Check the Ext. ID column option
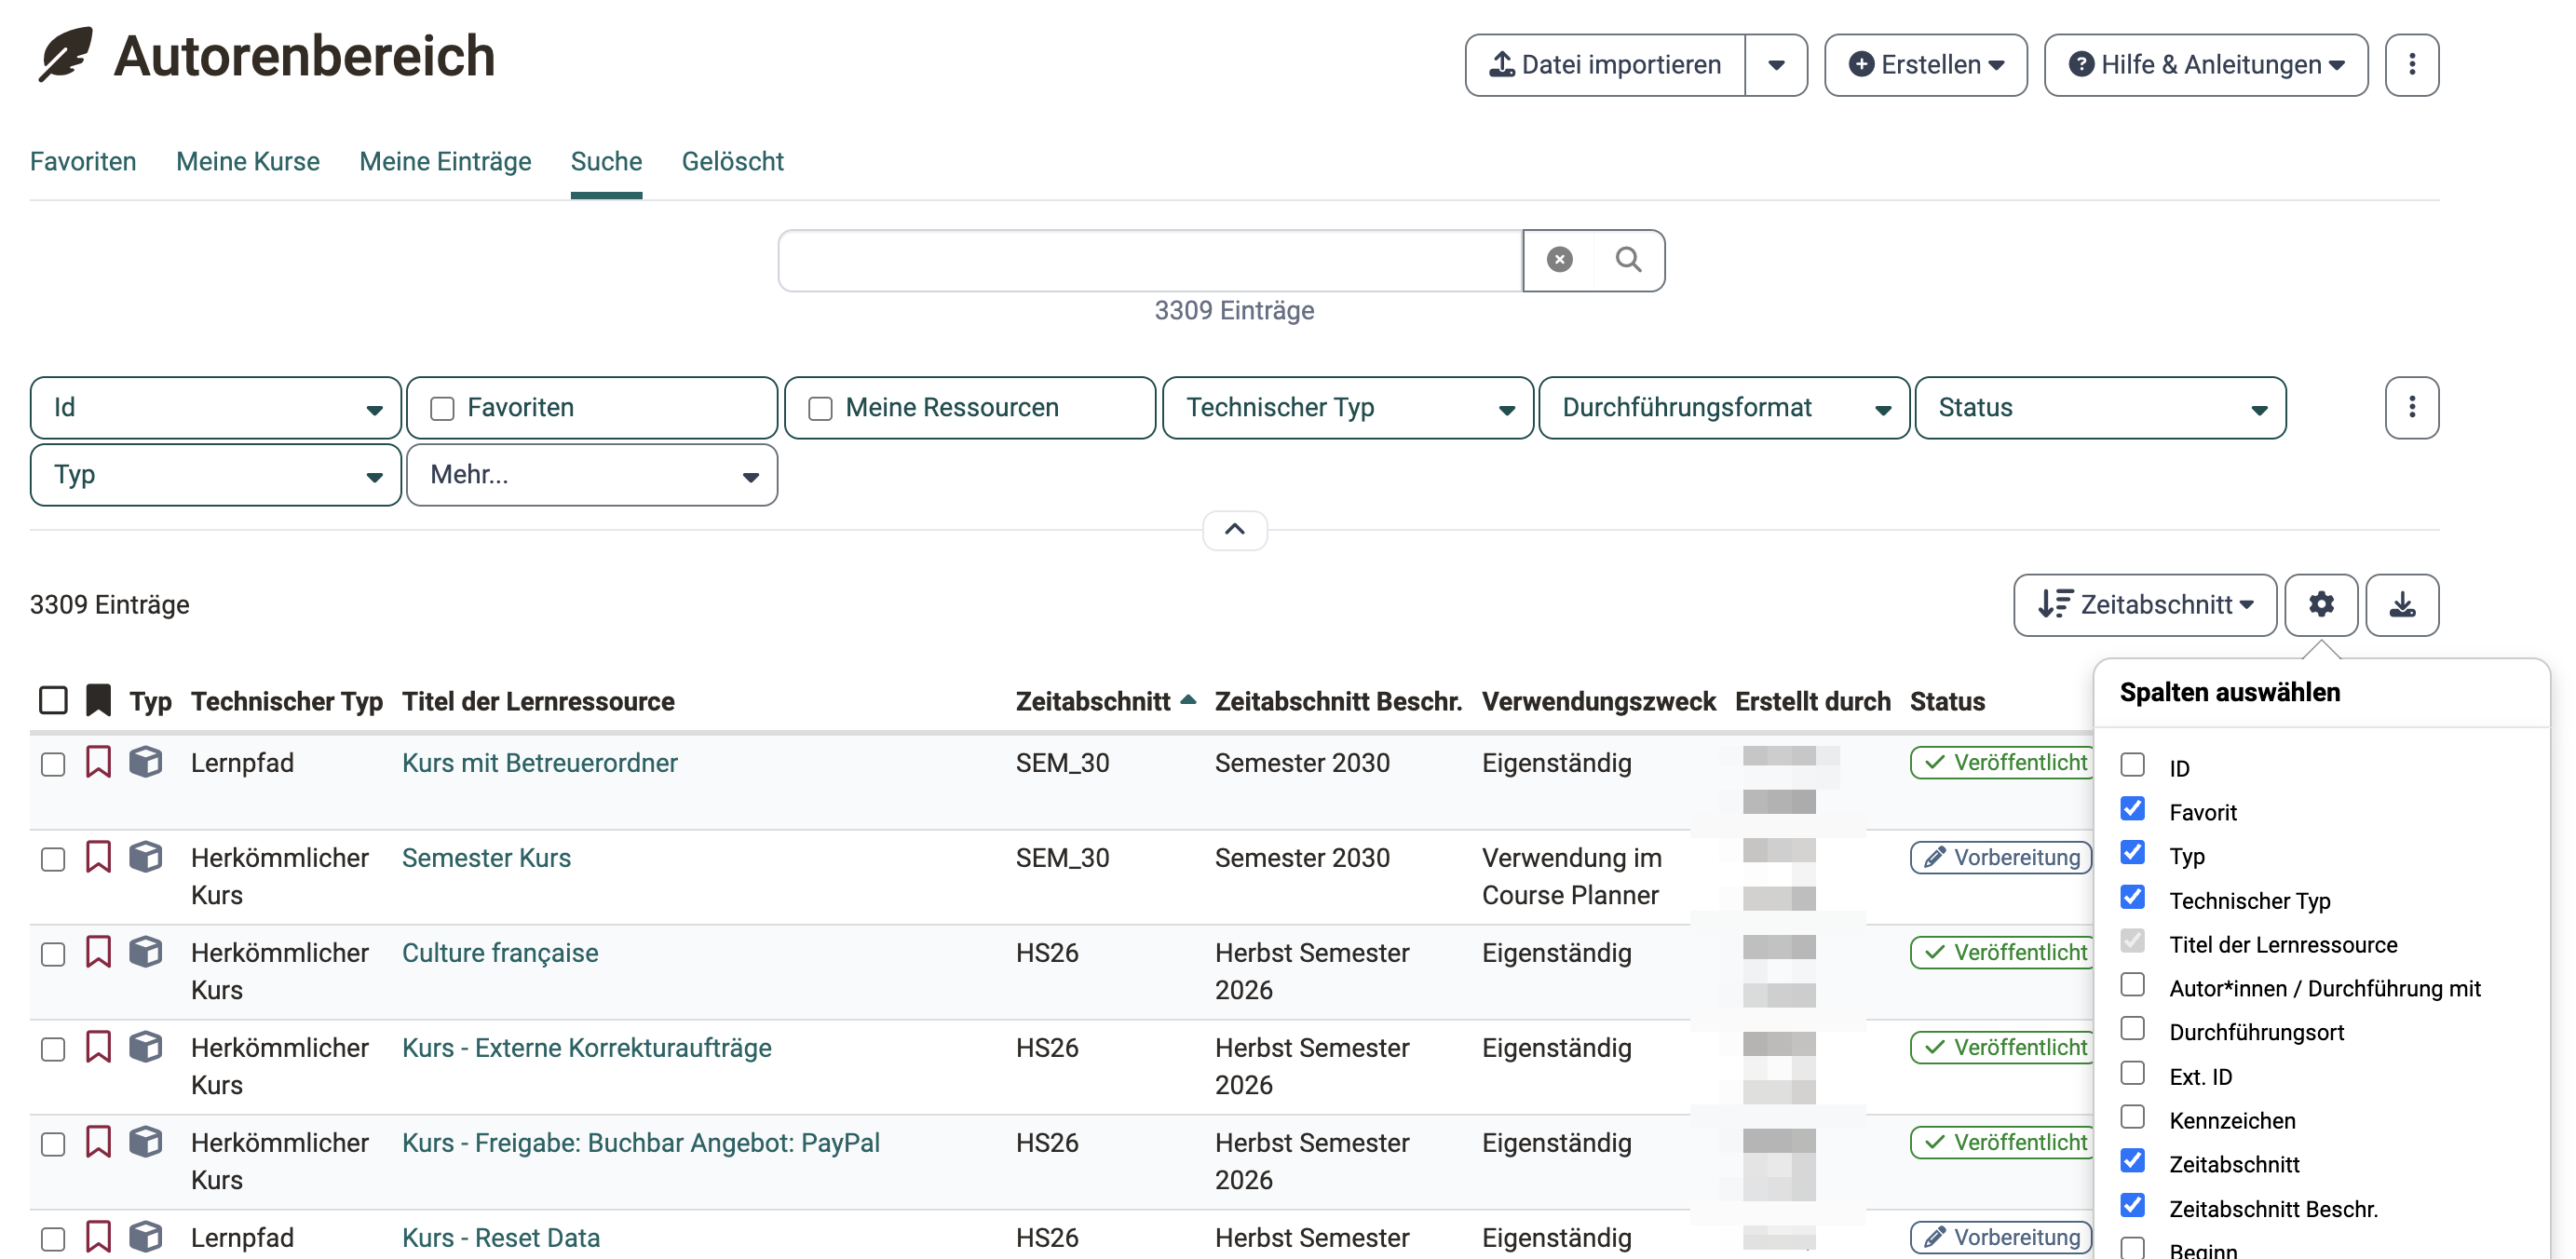 coord(2132,1073)
